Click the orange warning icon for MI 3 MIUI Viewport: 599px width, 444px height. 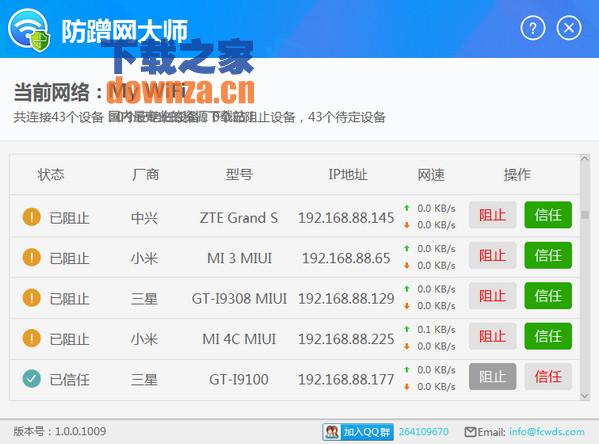point(31,257)
